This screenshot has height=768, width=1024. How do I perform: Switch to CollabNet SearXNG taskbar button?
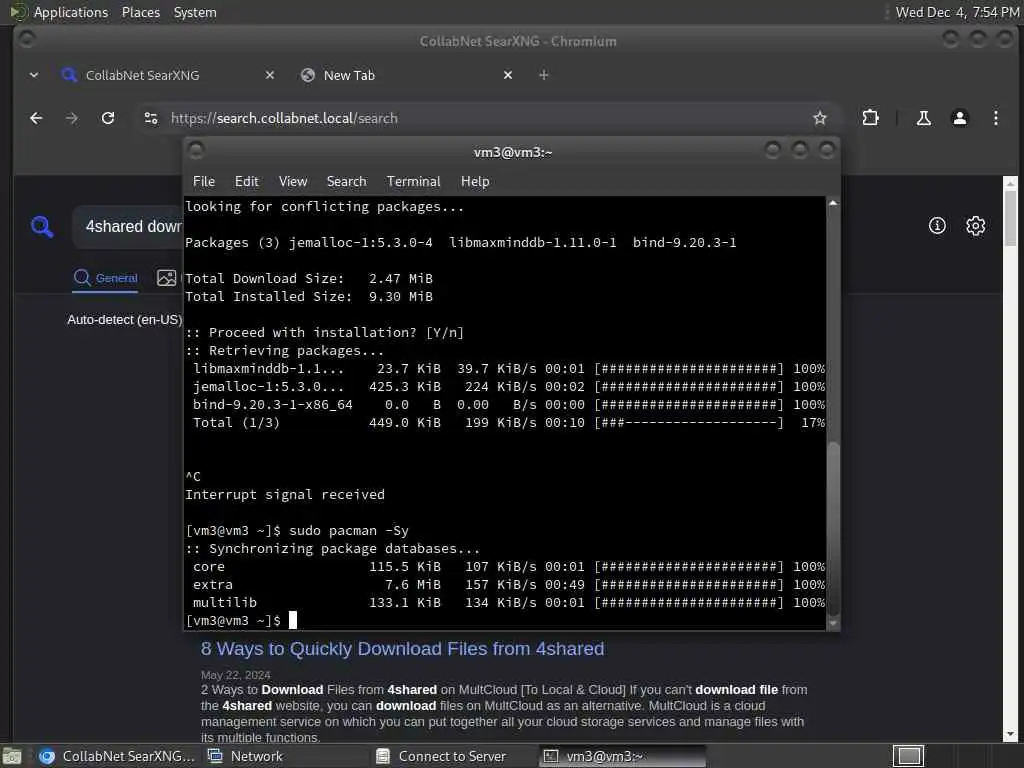coord(116,756)
